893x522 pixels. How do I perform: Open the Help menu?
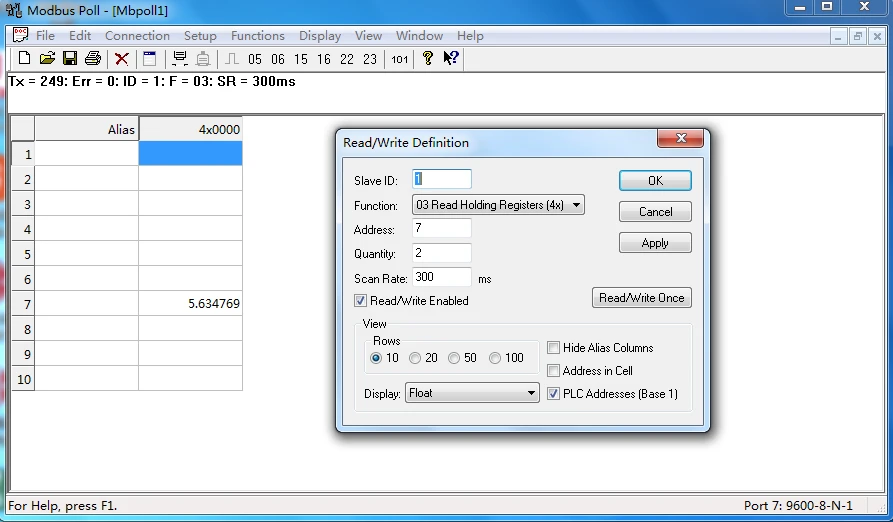pos(470,35)
